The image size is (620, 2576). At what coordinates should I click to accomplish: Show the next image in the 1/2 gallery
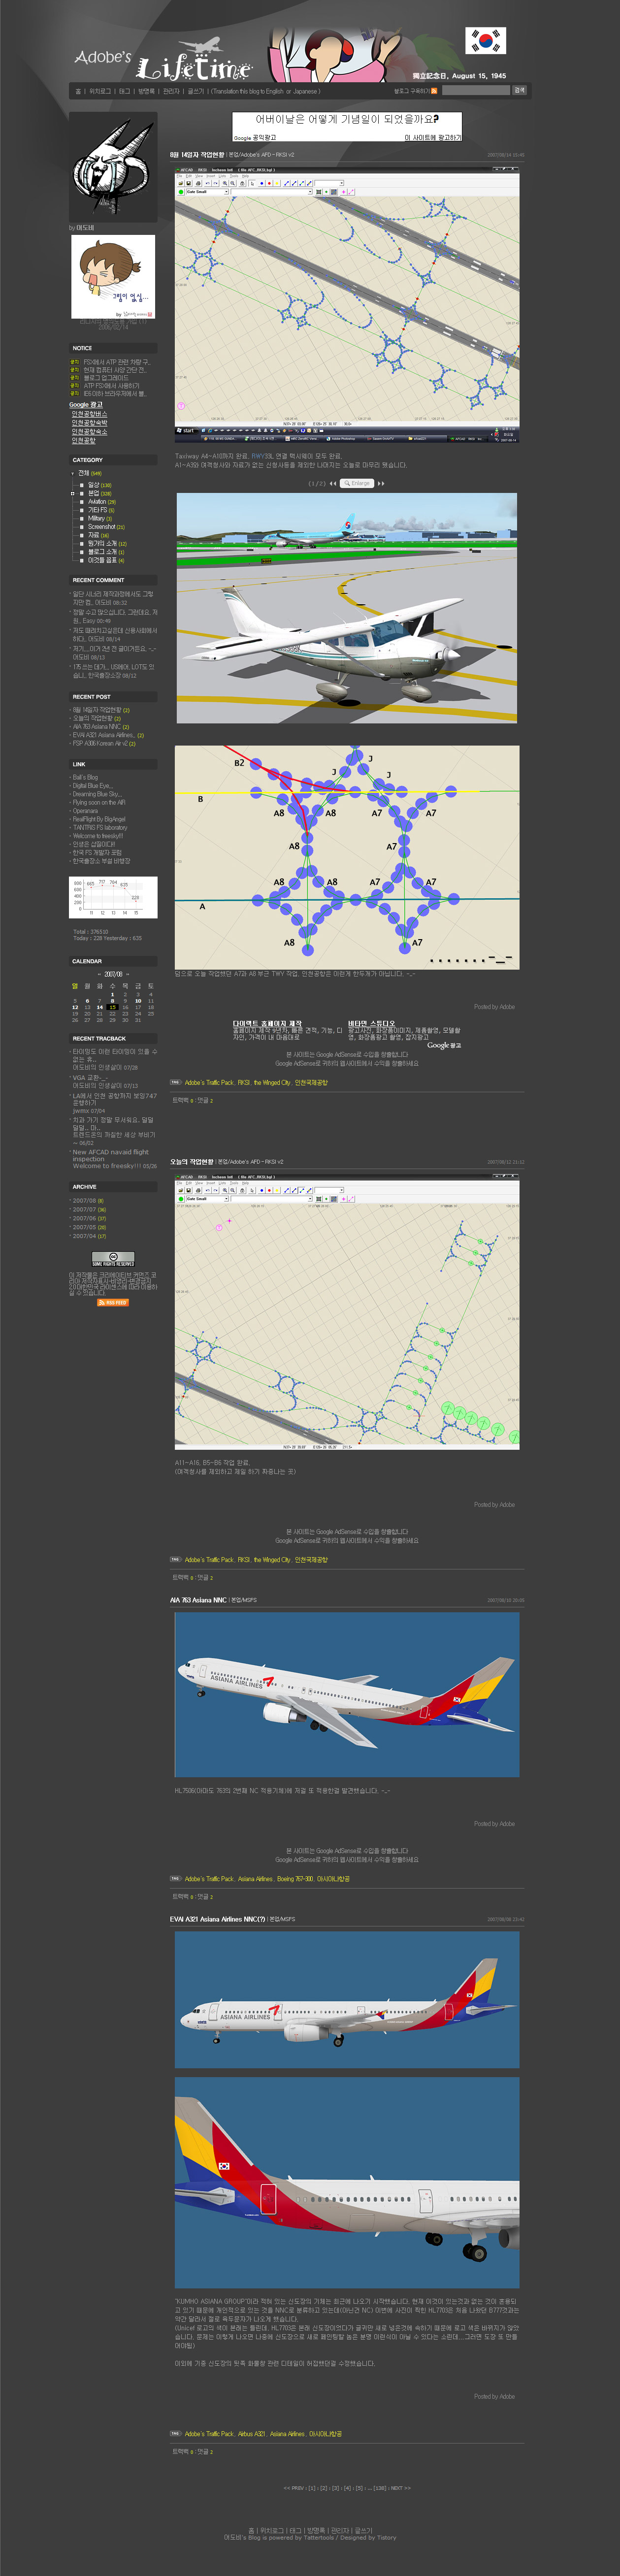[x=381, y=483]
